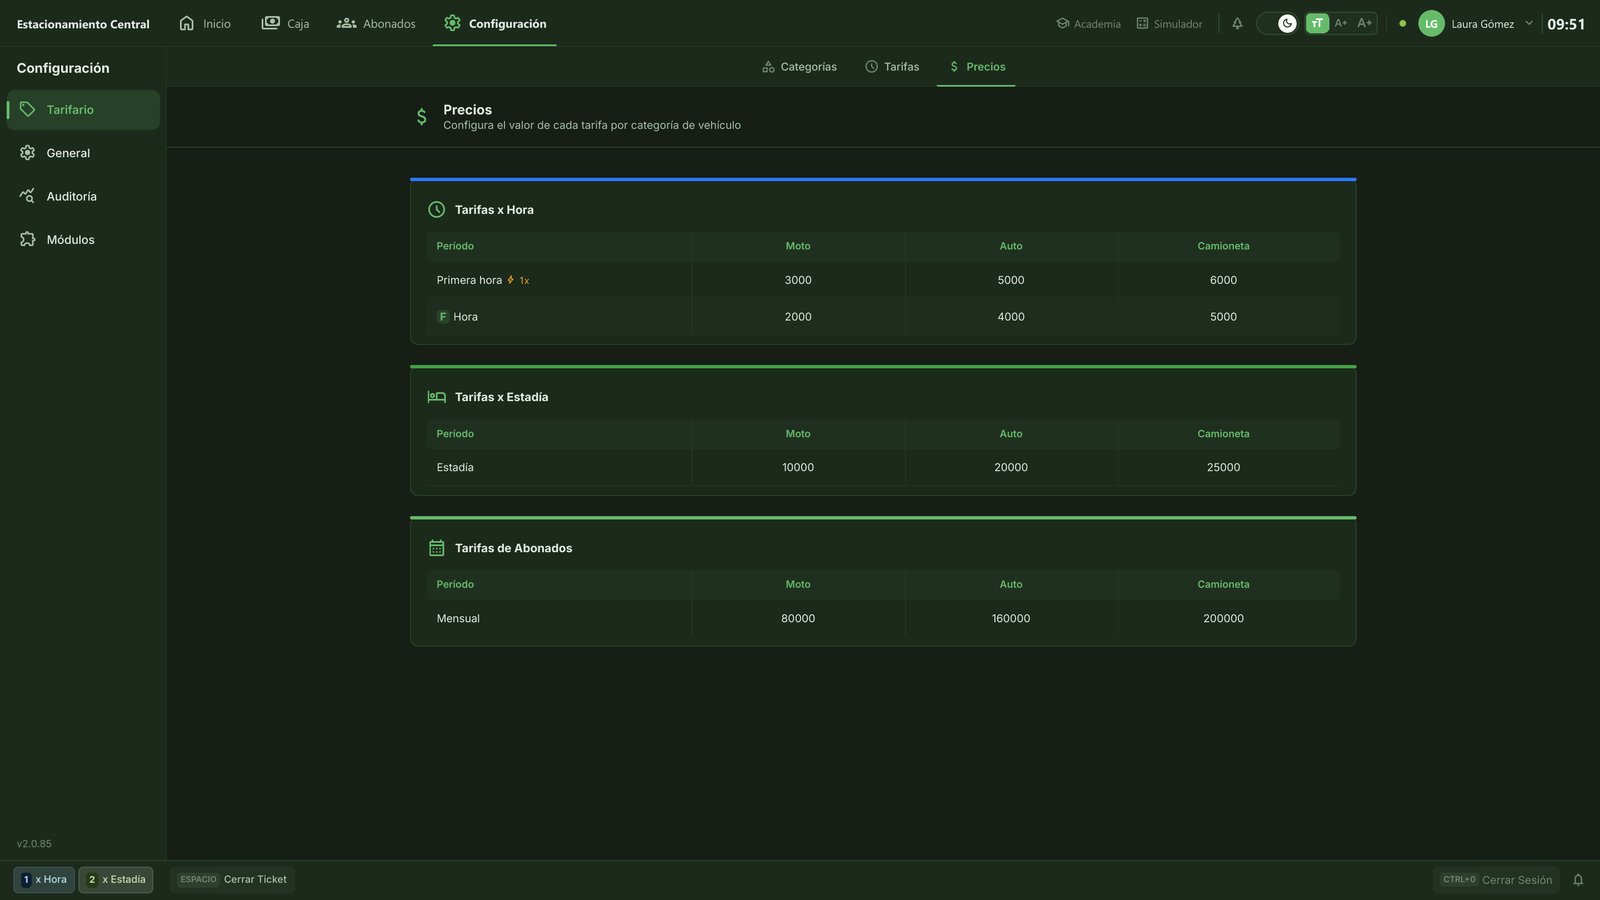This screenshot has width=1600, height=900.
Task: Open Tarifario in sidebar
Action: [x=83, y=110]
